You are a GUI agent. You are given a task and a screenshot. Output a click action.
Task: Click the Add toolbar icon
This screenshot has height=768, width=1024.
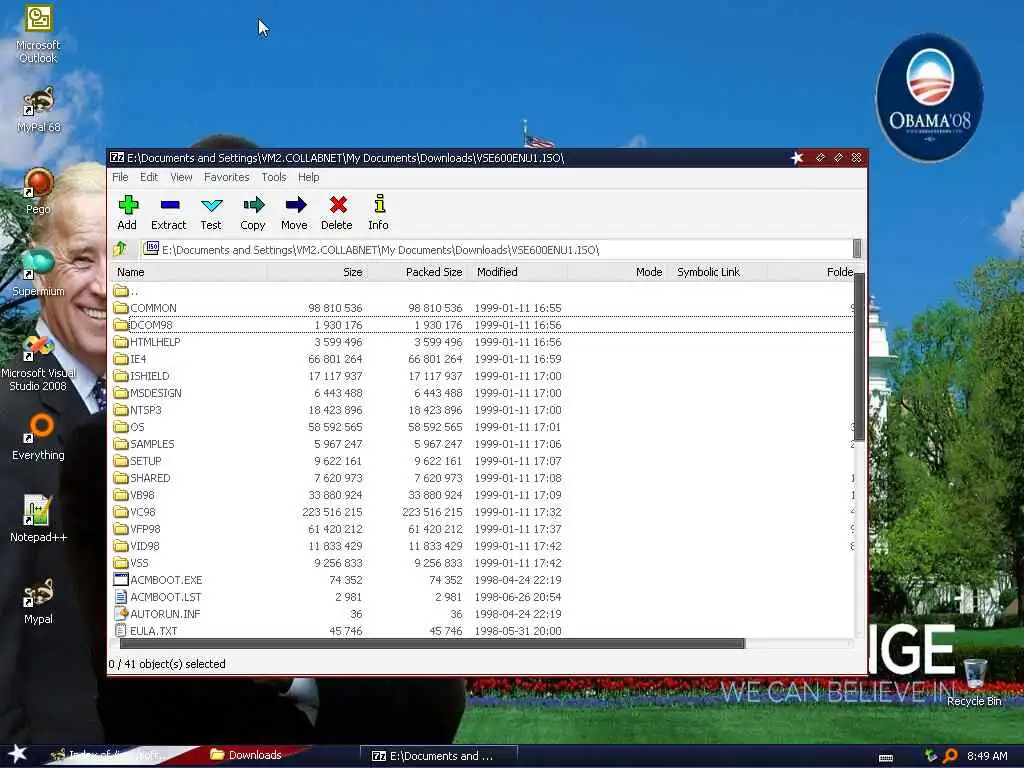click(127, 212)
